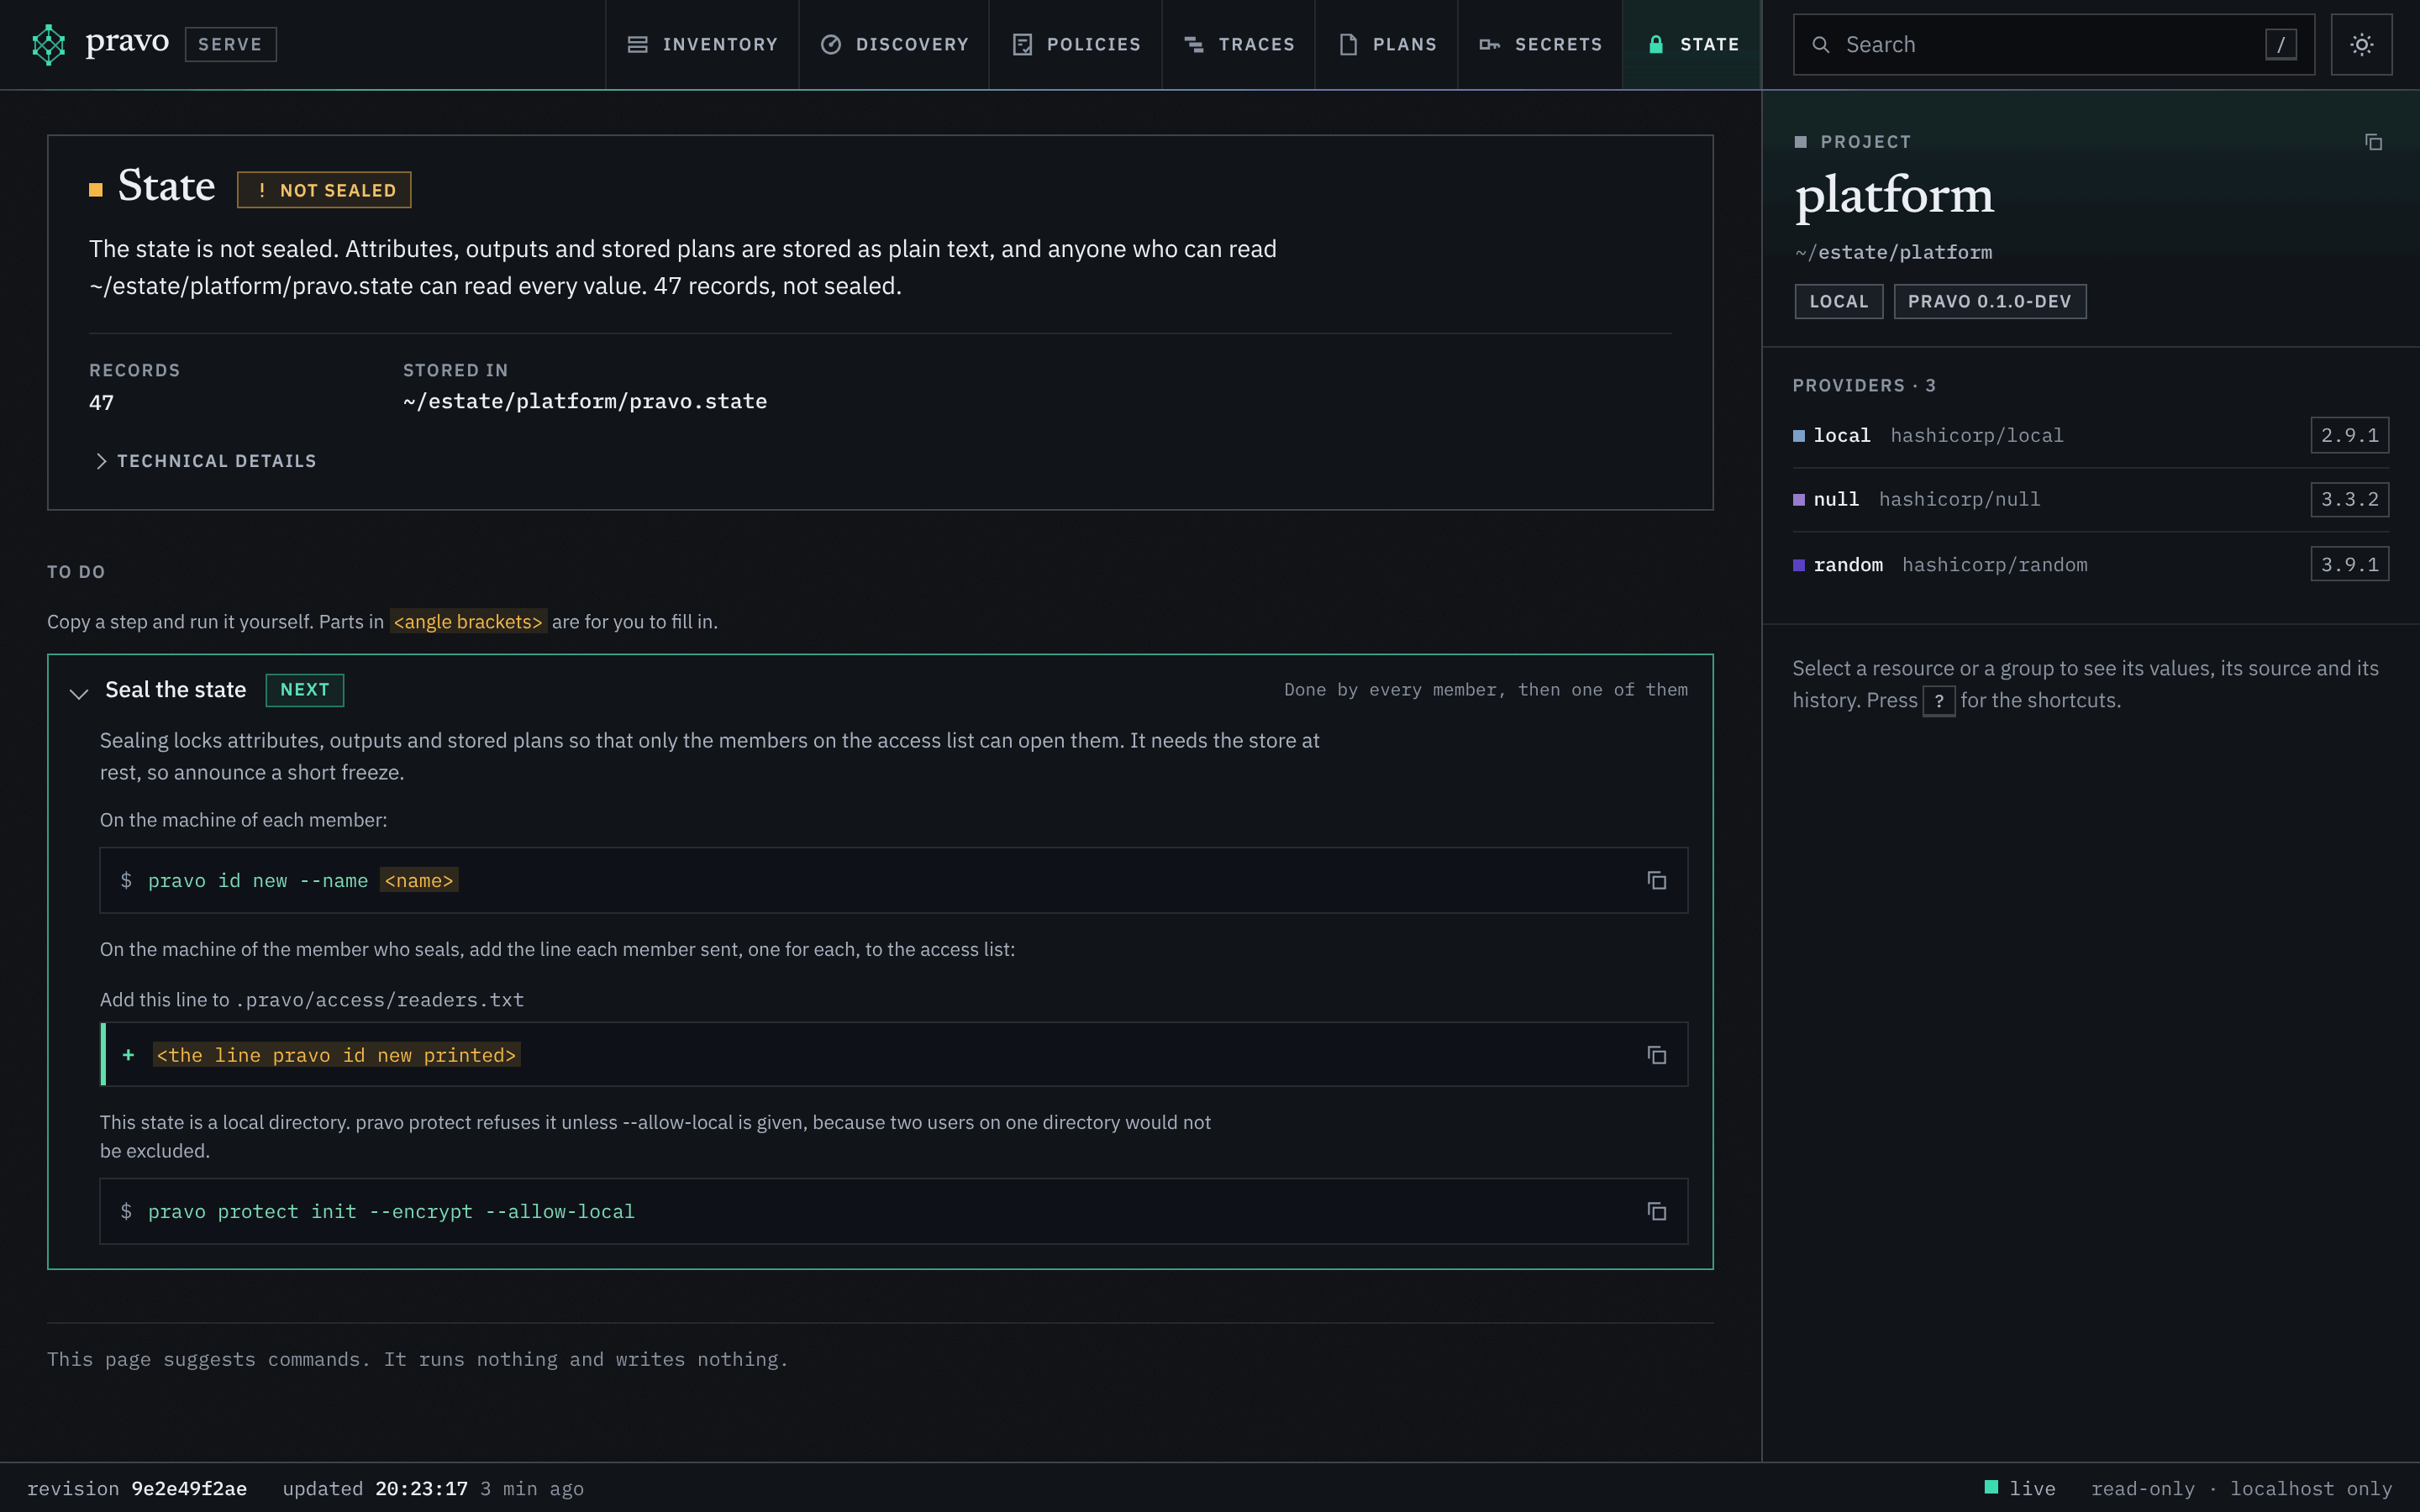
Task: Expand Technical Details section
Action: coord(205,461)
